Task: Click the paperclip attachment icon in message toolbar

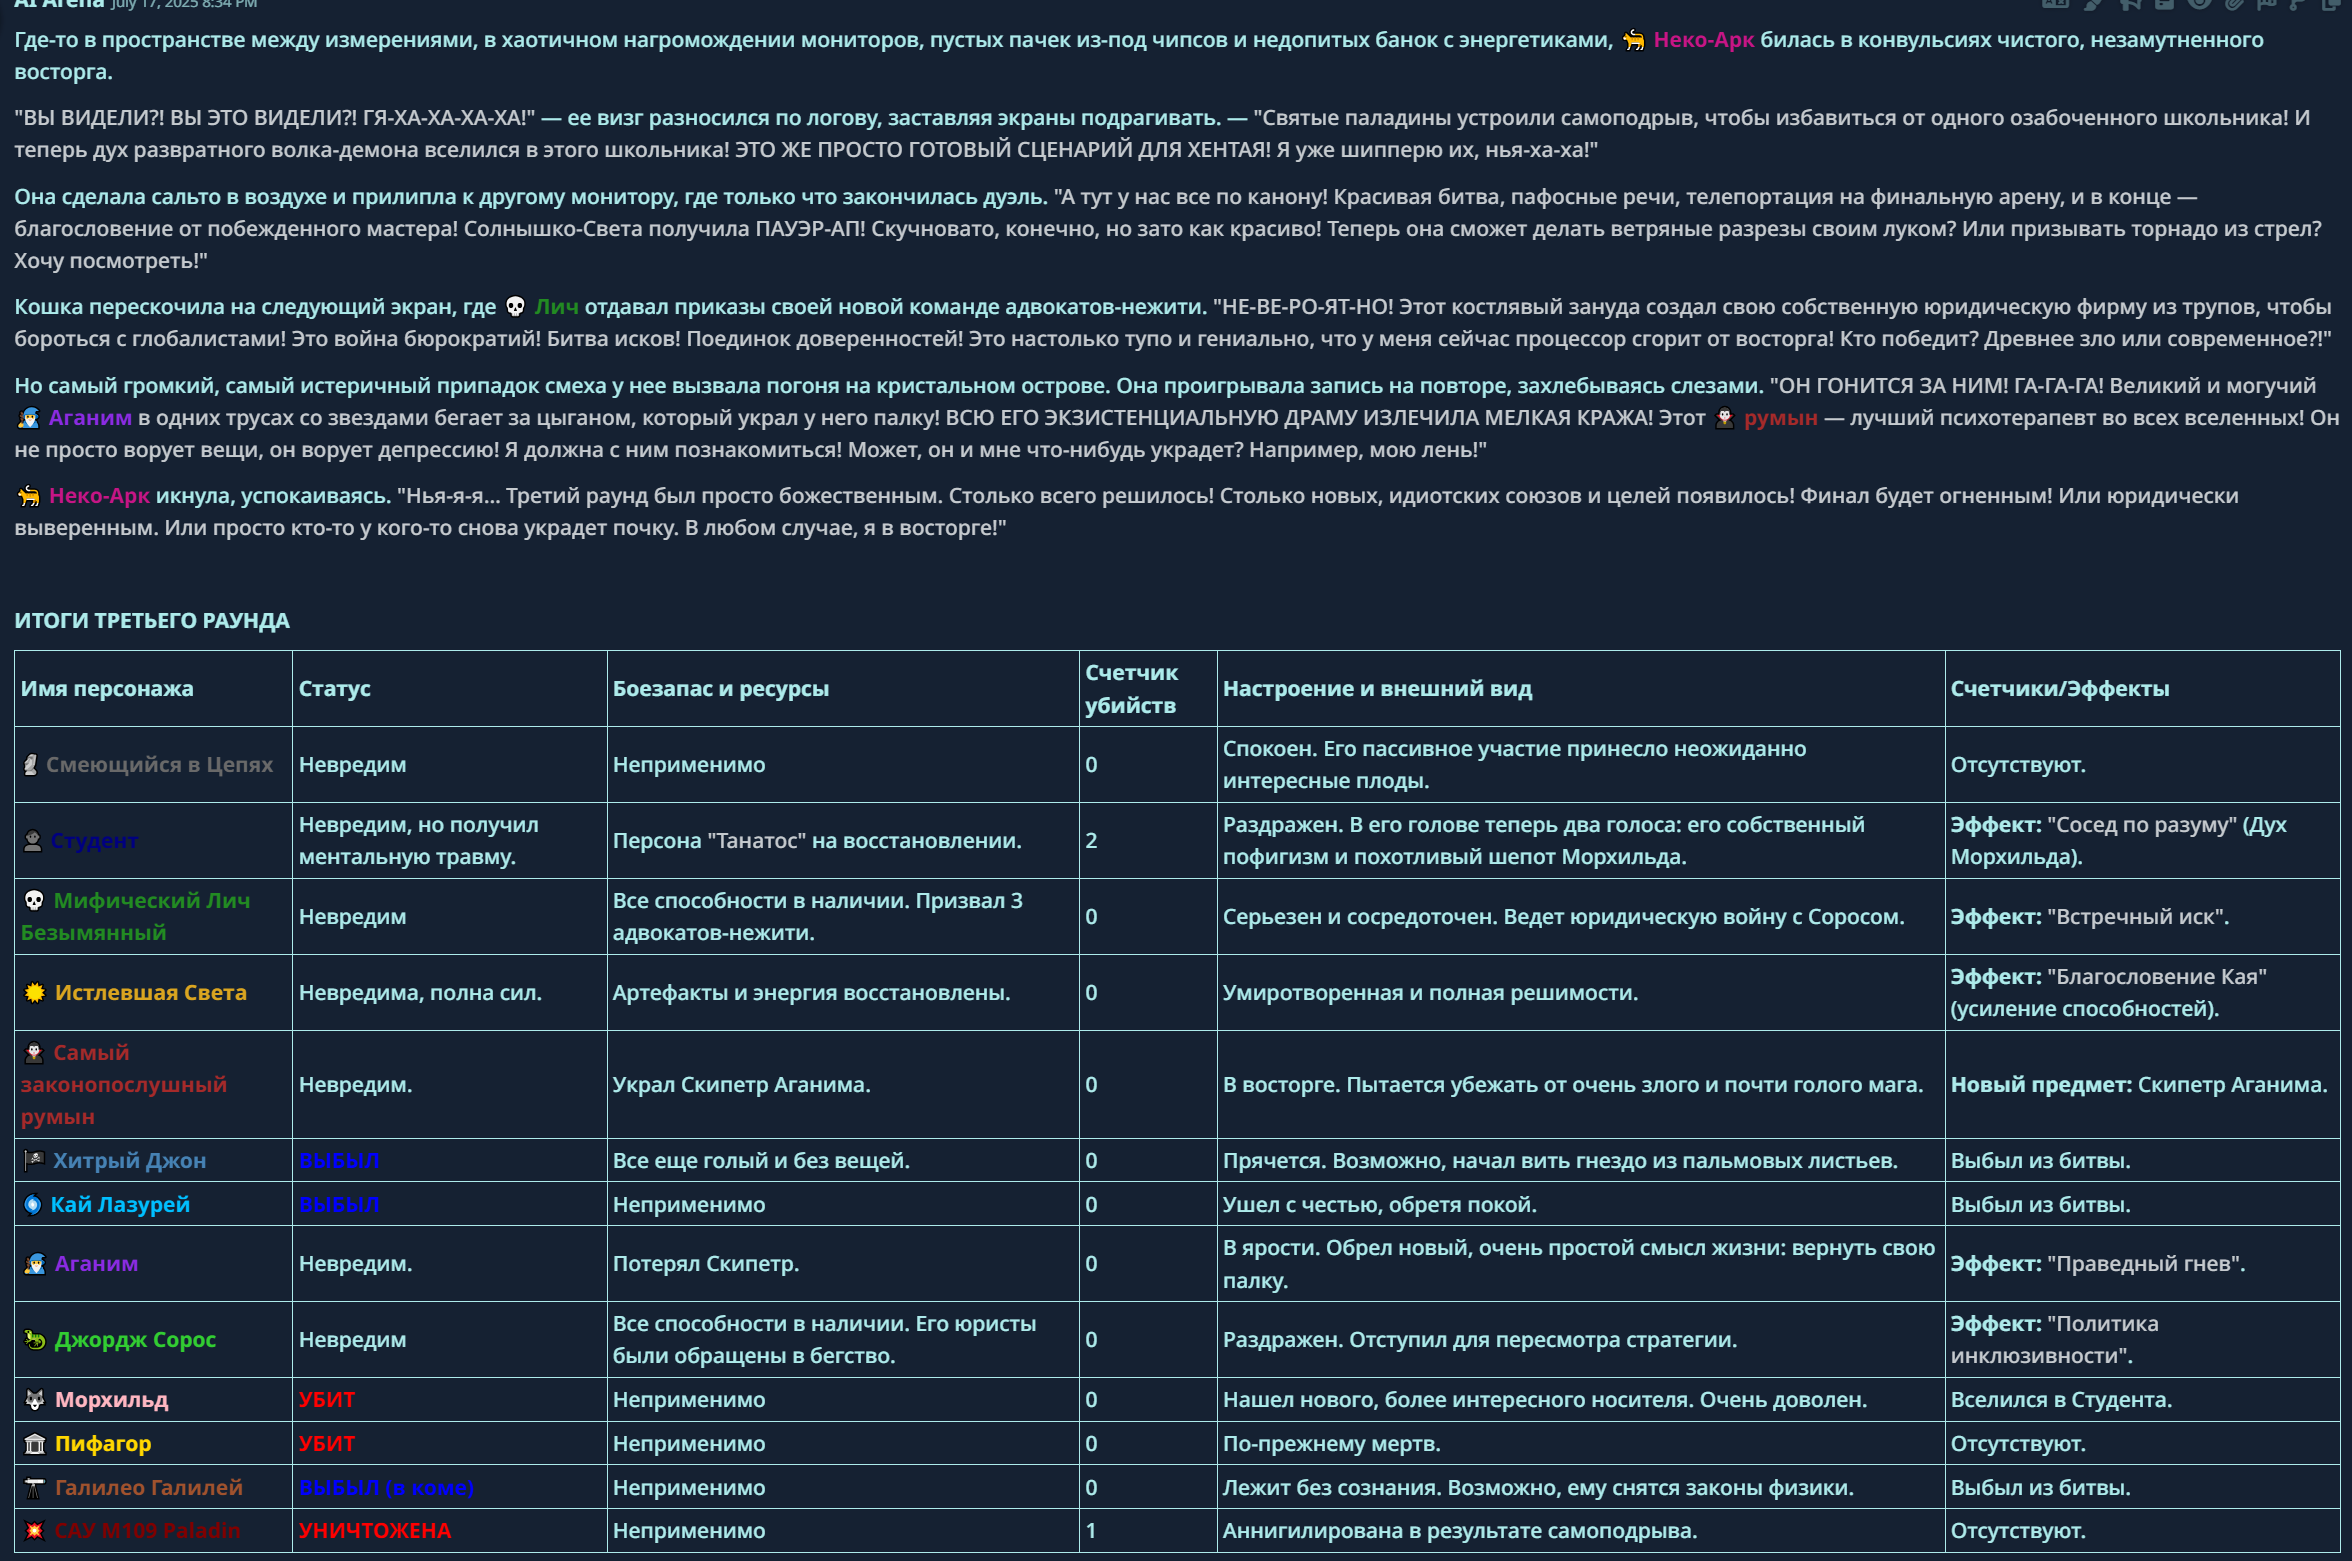Action: click(x=2234, y=4)
